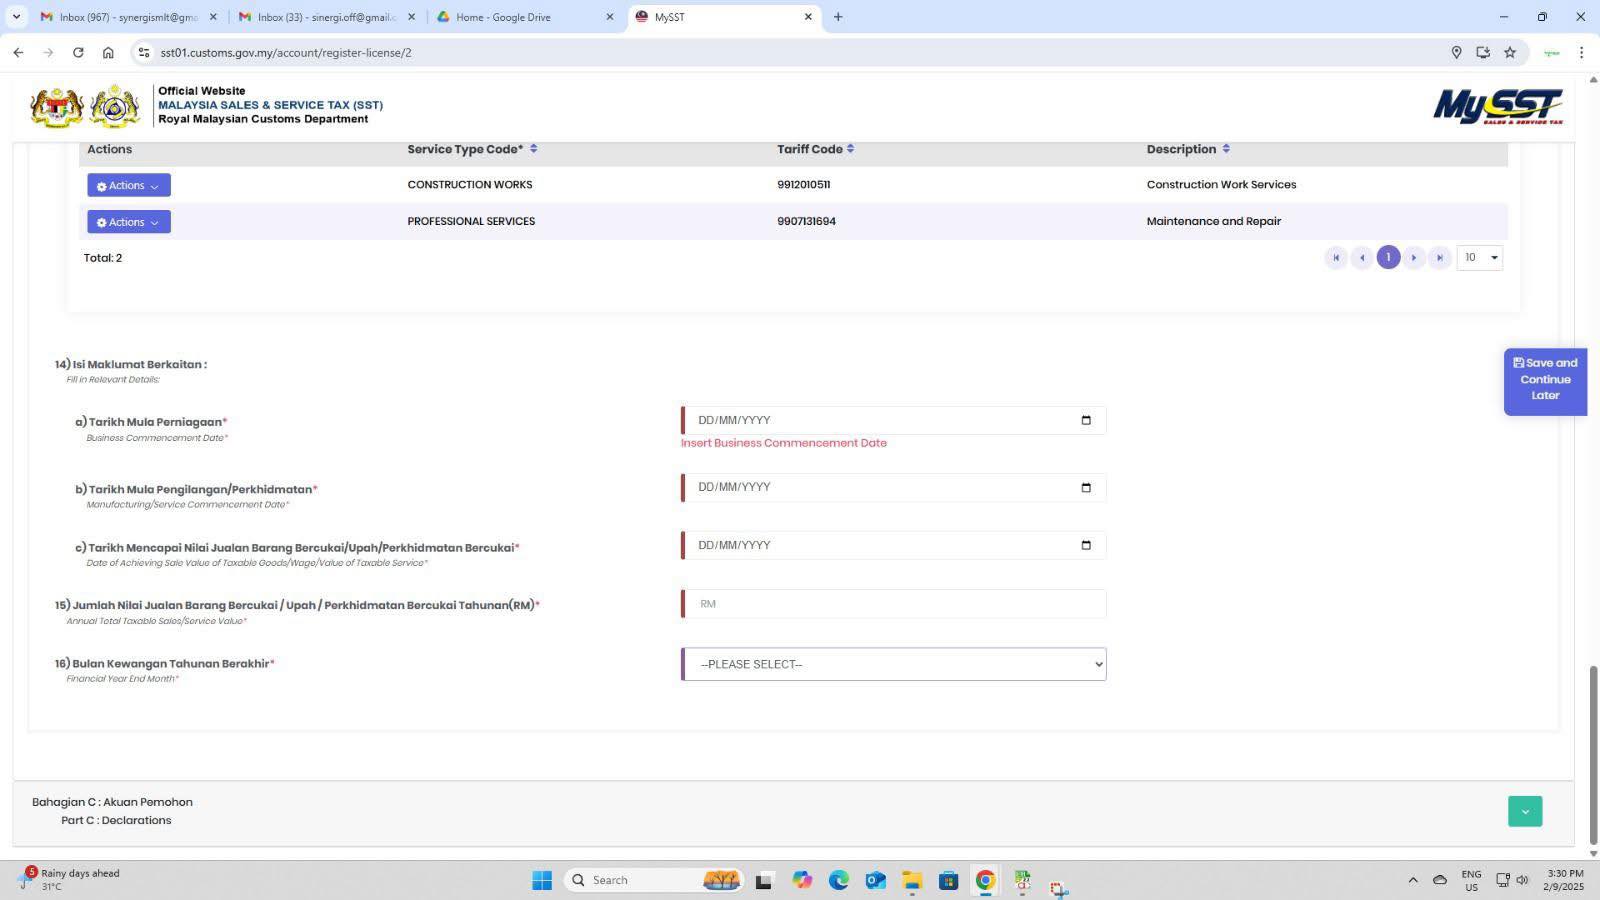Open Microsoft Edge from taskbar
The width and height of the screenshot is (1600, 900).
point(838,880)
